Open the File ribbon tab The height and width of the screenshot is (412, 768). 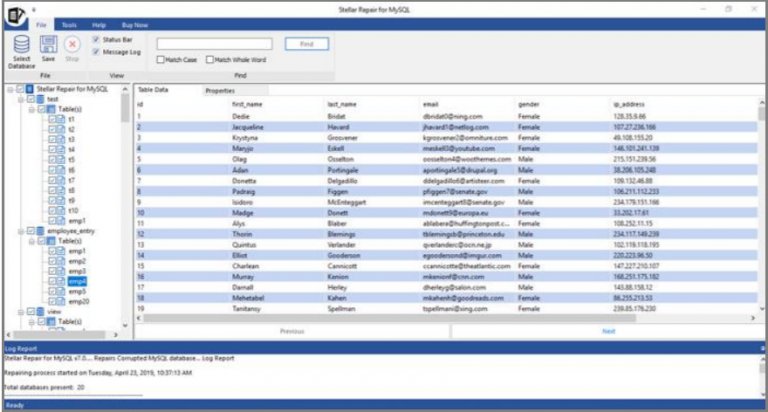[x=41, y=24]
